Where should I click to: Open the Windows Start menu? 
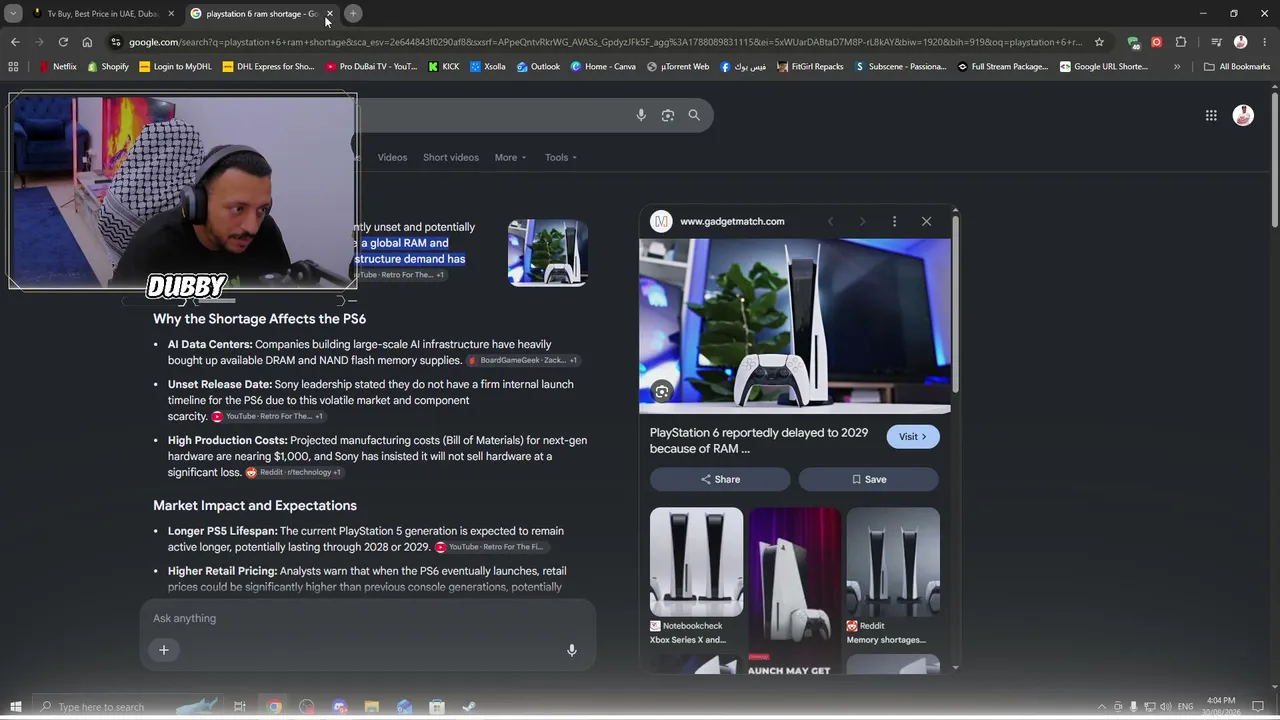click(x=15, y=707)
